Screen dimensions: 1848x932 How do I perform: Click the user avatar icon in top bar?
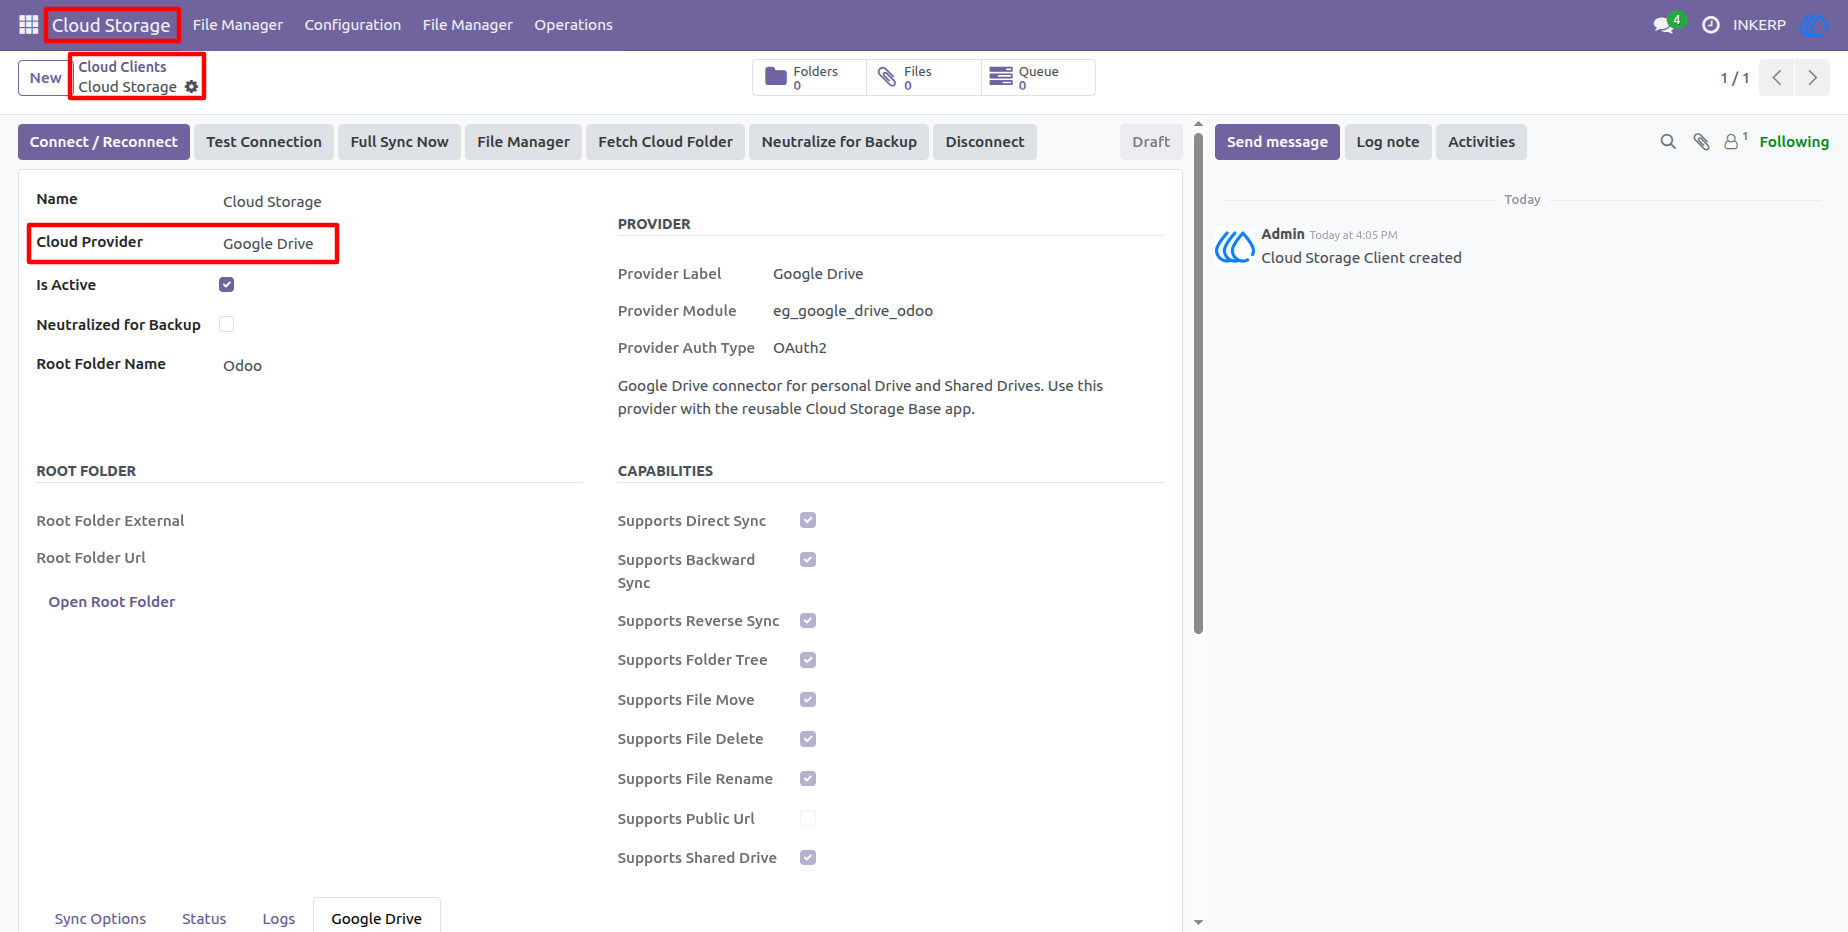click(x=1814, y=25)
